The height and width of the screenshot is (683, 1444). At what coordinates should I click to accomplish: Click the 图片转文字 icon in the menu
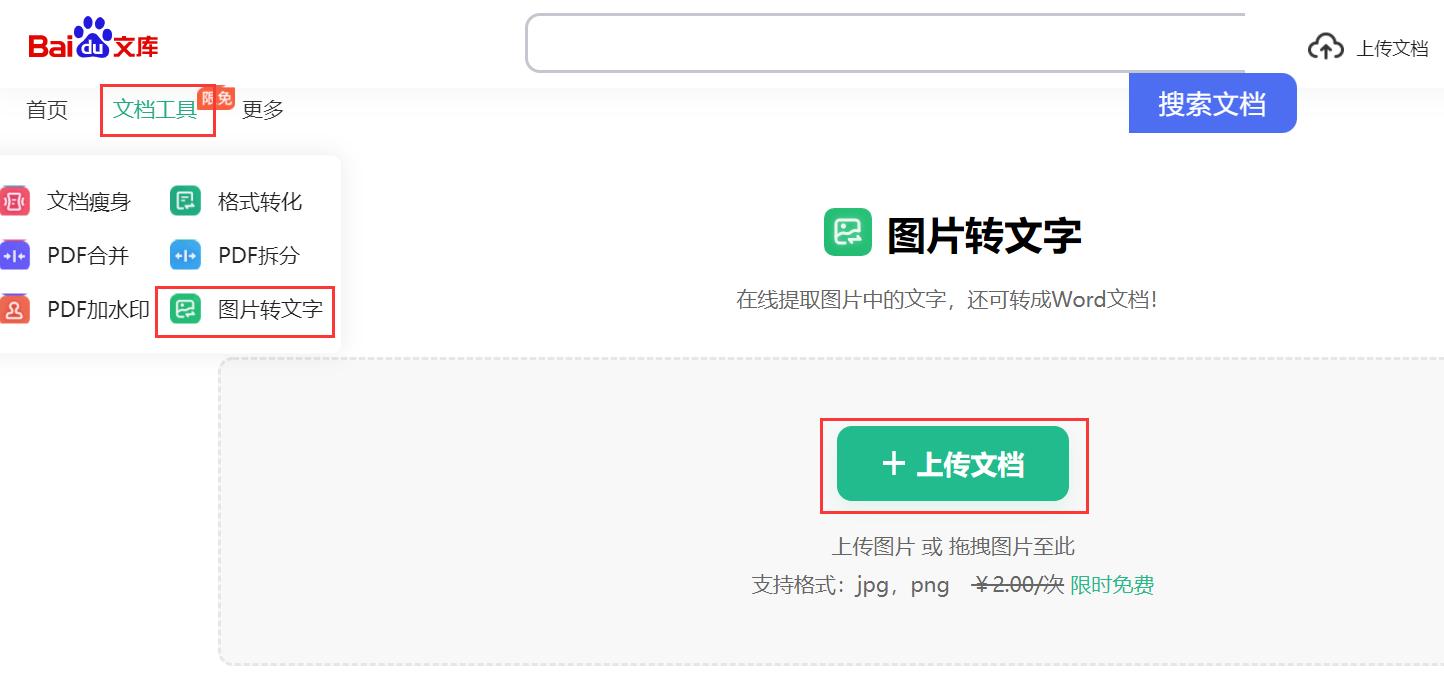(x=184, y=310)
